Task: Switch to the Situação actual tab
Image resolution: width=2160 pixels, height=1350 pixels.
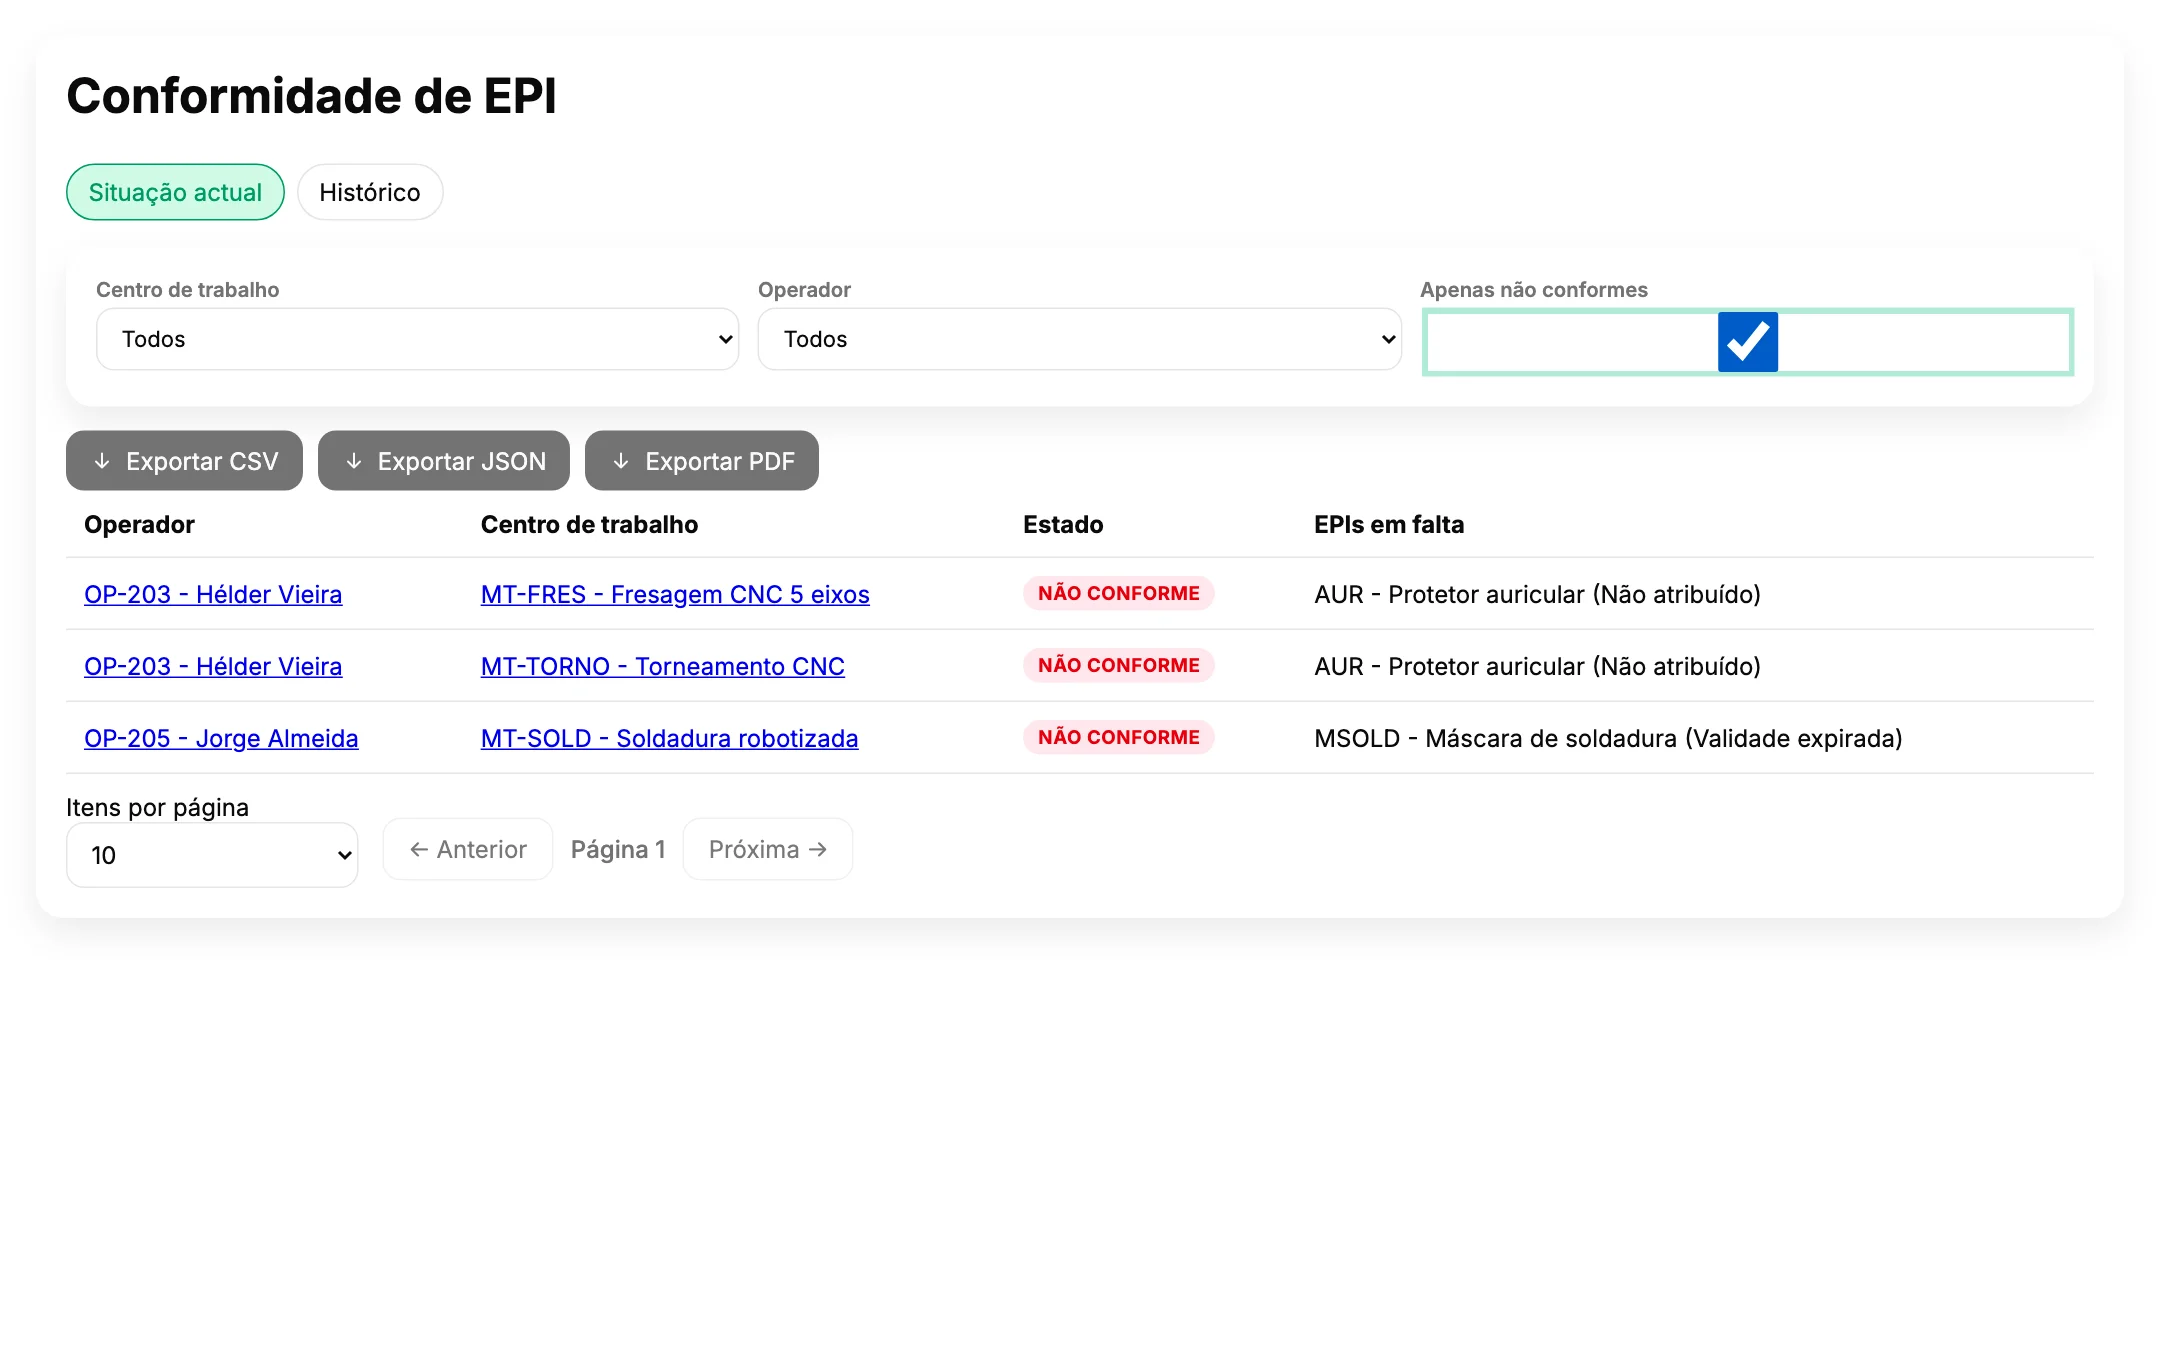Action: click(175, 192)
